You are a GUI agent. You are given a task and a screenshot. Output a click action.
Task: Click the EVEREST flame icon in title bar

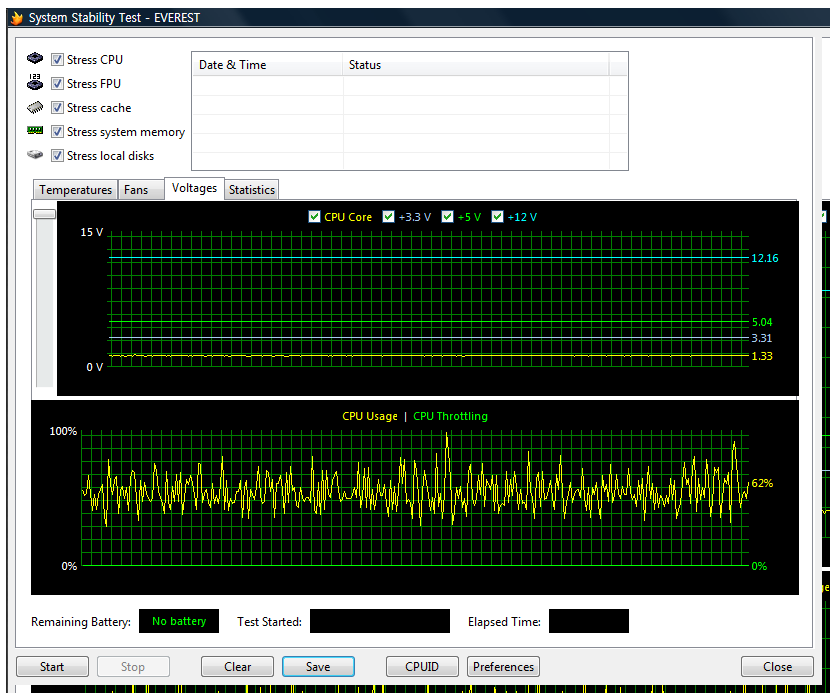[x=16, y=18]
